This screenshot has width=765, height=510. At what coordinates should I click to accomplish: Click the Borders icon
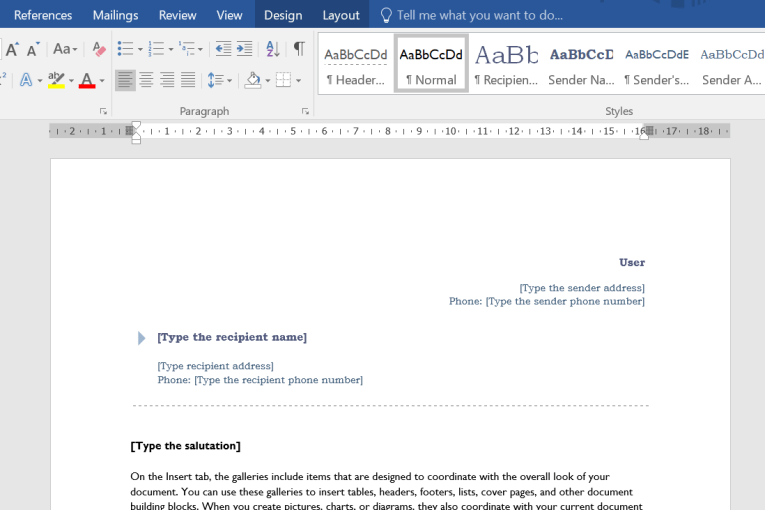pos(283,80)
